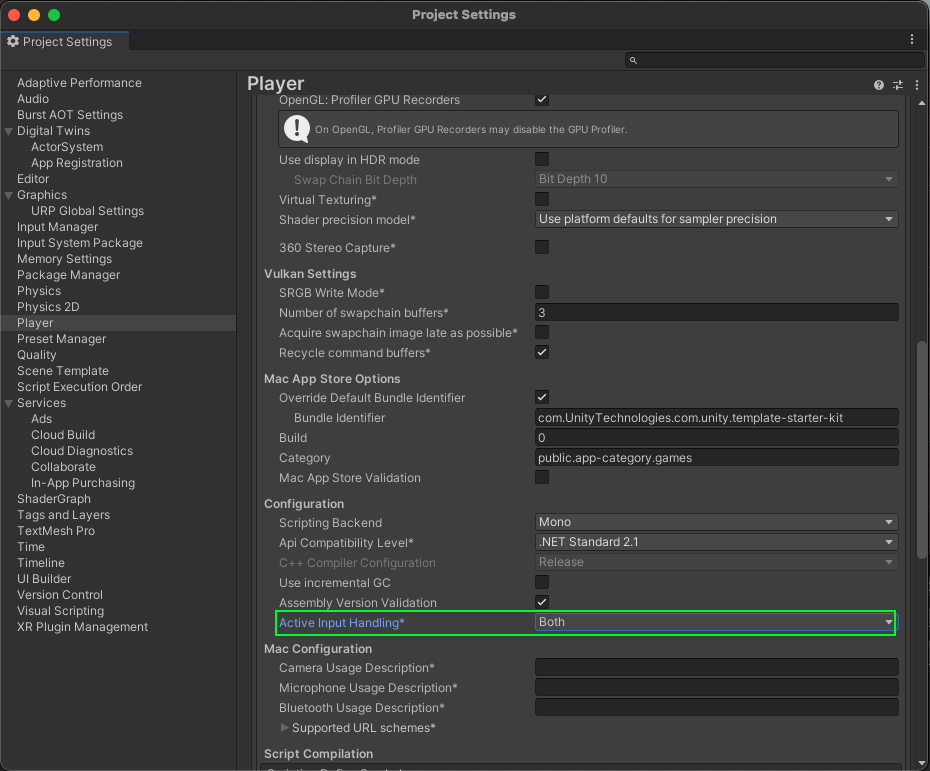The image size is (930, 771).
Task: Click the preset sliders icon near the help button
Action: click(x=897, y=84)
